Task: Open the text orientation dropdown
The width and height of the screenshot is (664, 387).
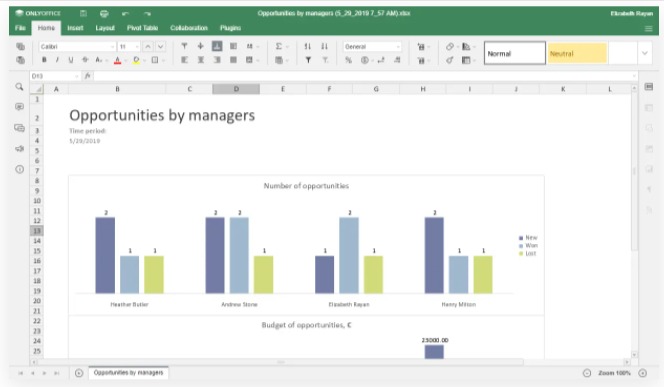Action: pos(252,46)
